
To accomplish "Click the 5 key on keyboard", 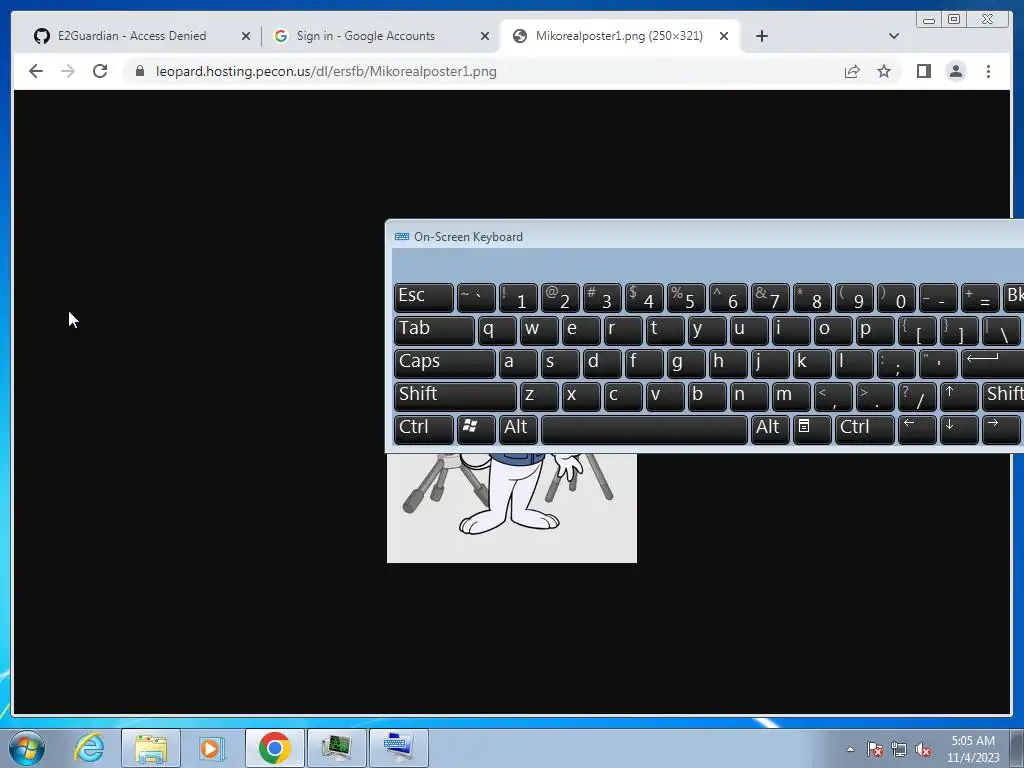I will click(x=686, y=297).
